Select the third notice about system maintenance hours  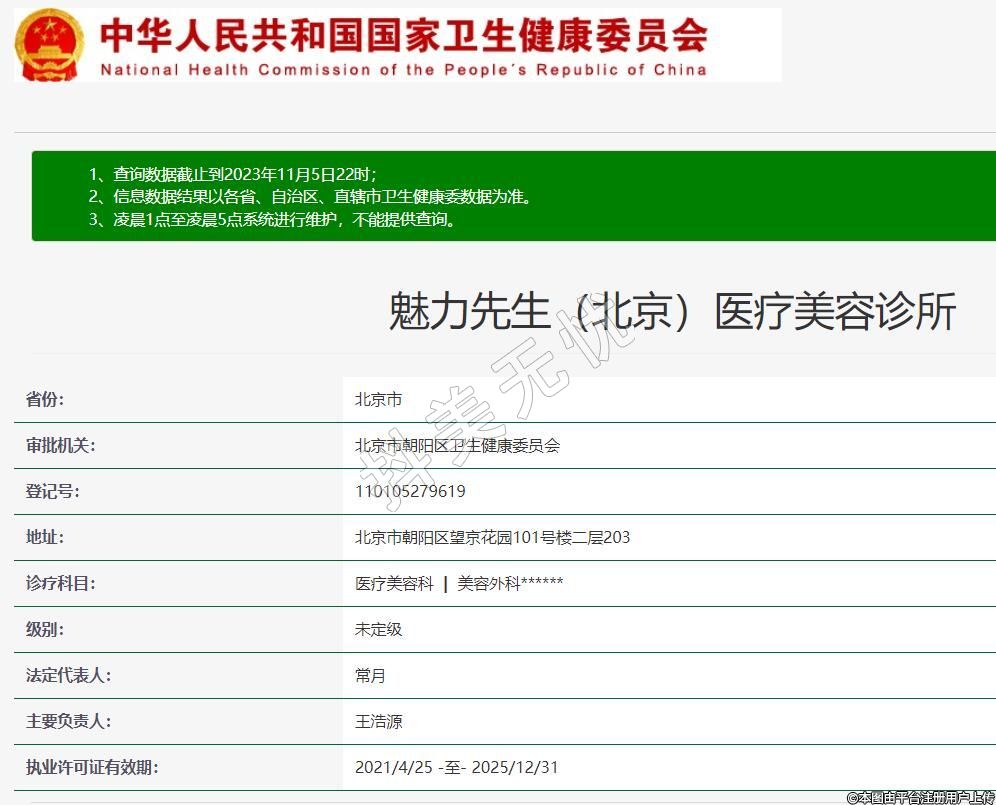[x=273, y=220]
